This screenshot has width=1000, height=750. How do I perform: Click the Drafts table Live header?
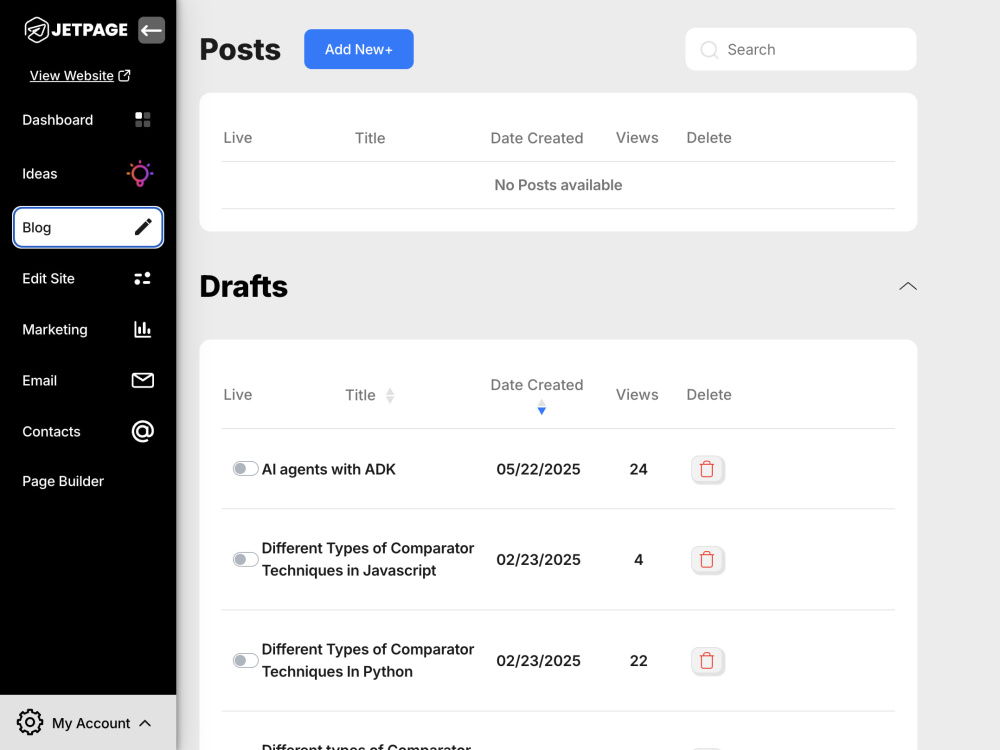(238, 395)
